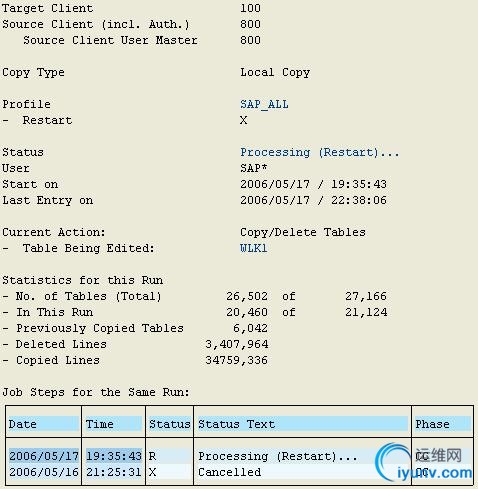Click the Target Client value 100
The height and width of the screenshot is (489, 478).
point(250,8)
